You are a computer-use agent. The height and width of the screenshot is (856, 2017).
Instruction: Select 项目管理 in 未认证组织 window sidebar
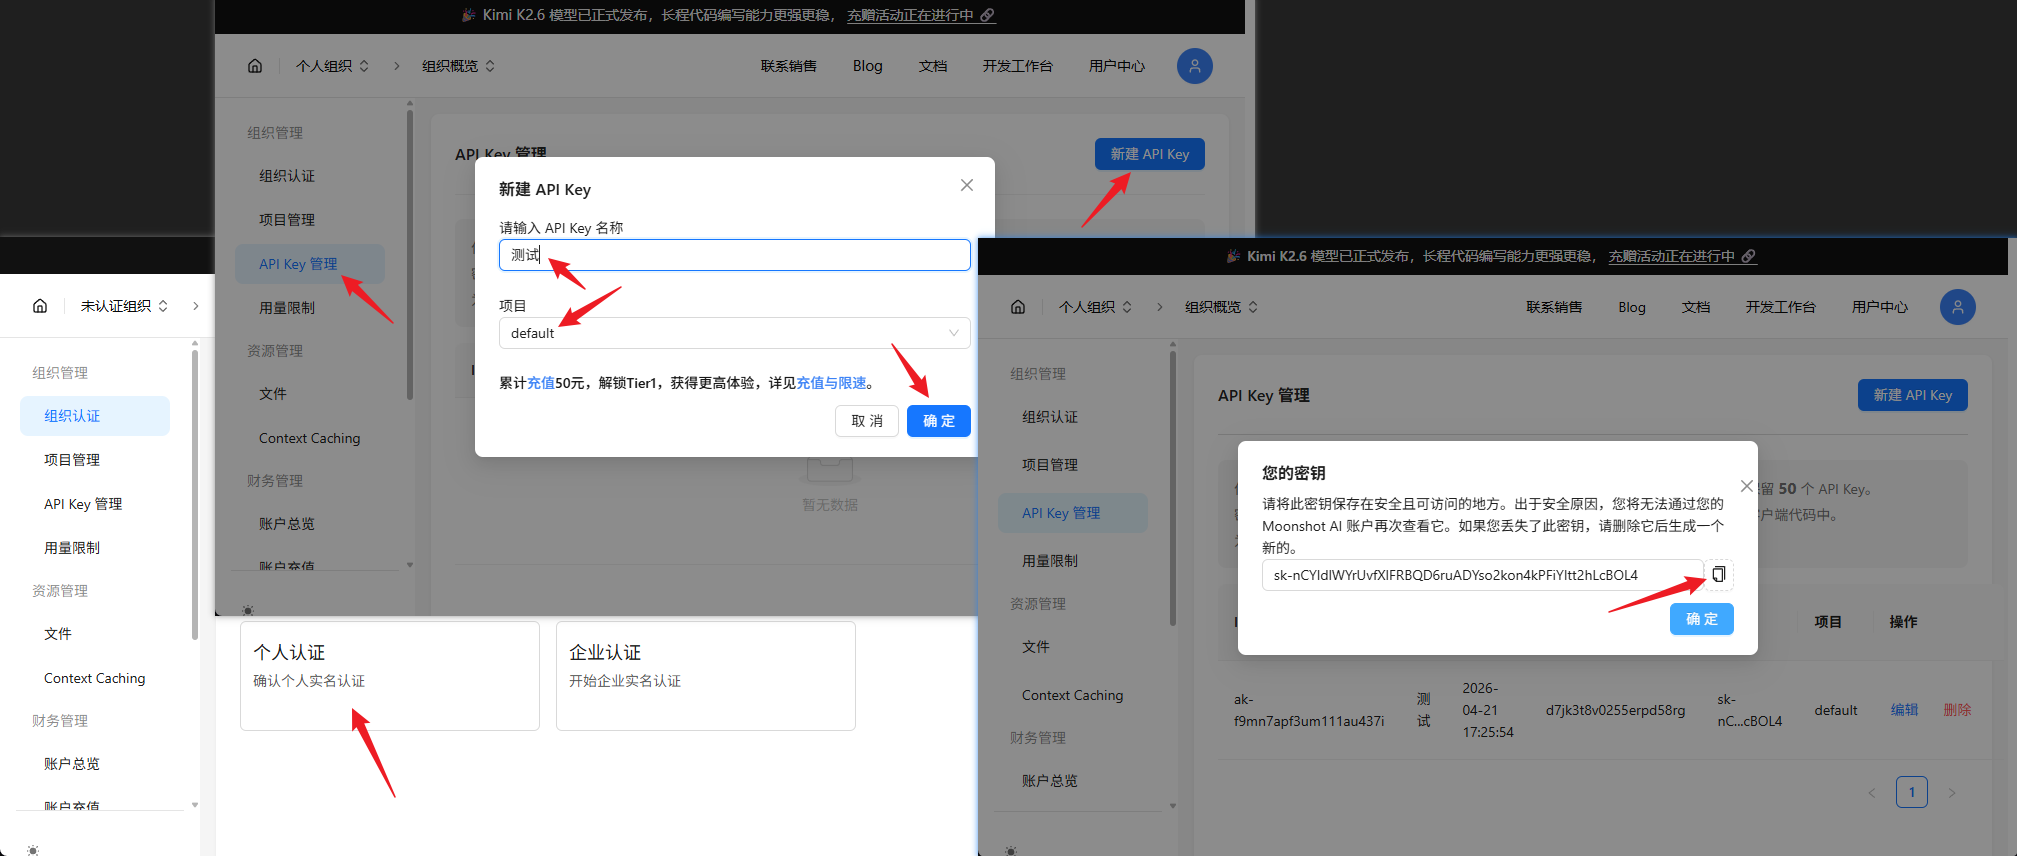[x=95, y=460]
